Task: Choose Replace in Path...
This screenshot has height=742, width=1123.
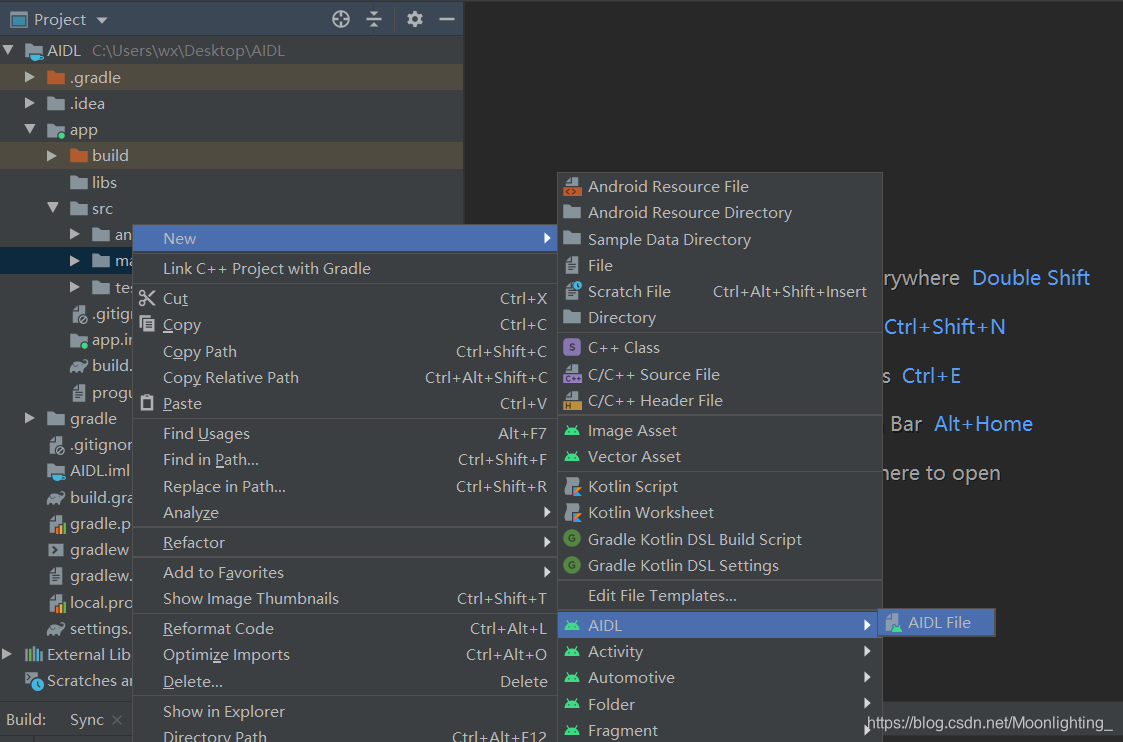Action: click(x=344, y=486)
